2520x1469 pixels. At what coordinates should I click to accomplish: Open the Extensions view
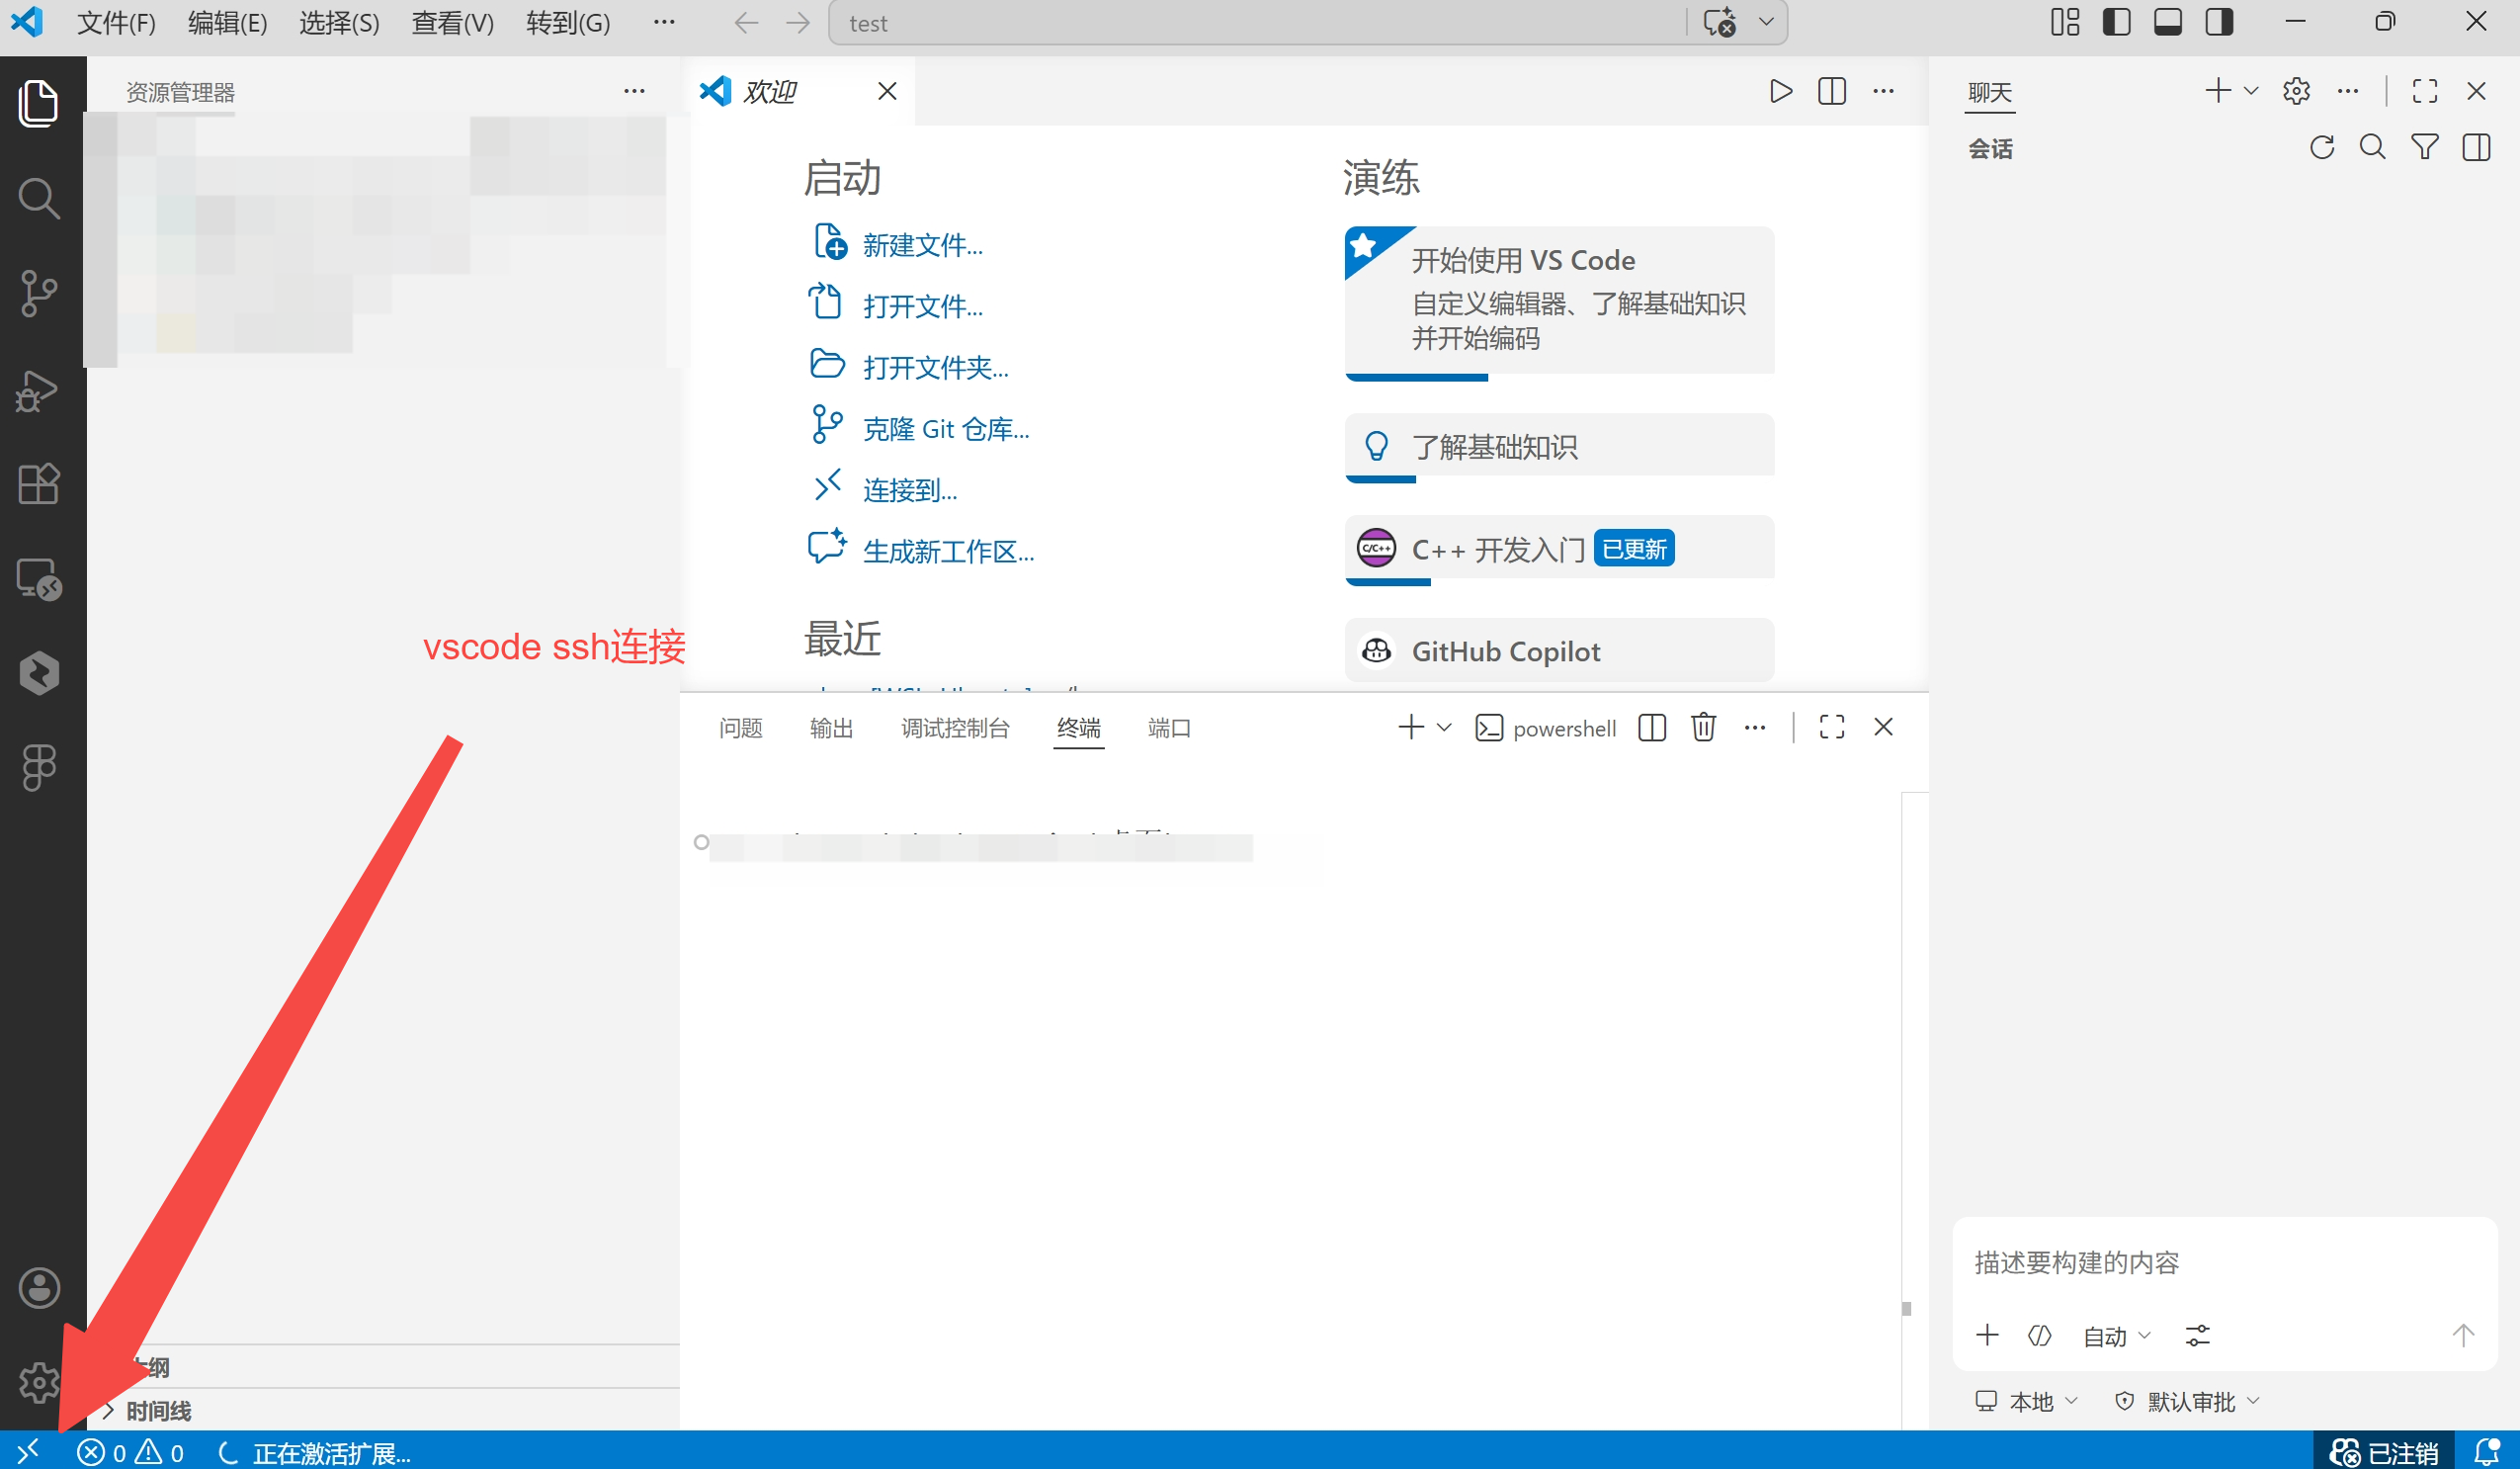coord(39,484)
